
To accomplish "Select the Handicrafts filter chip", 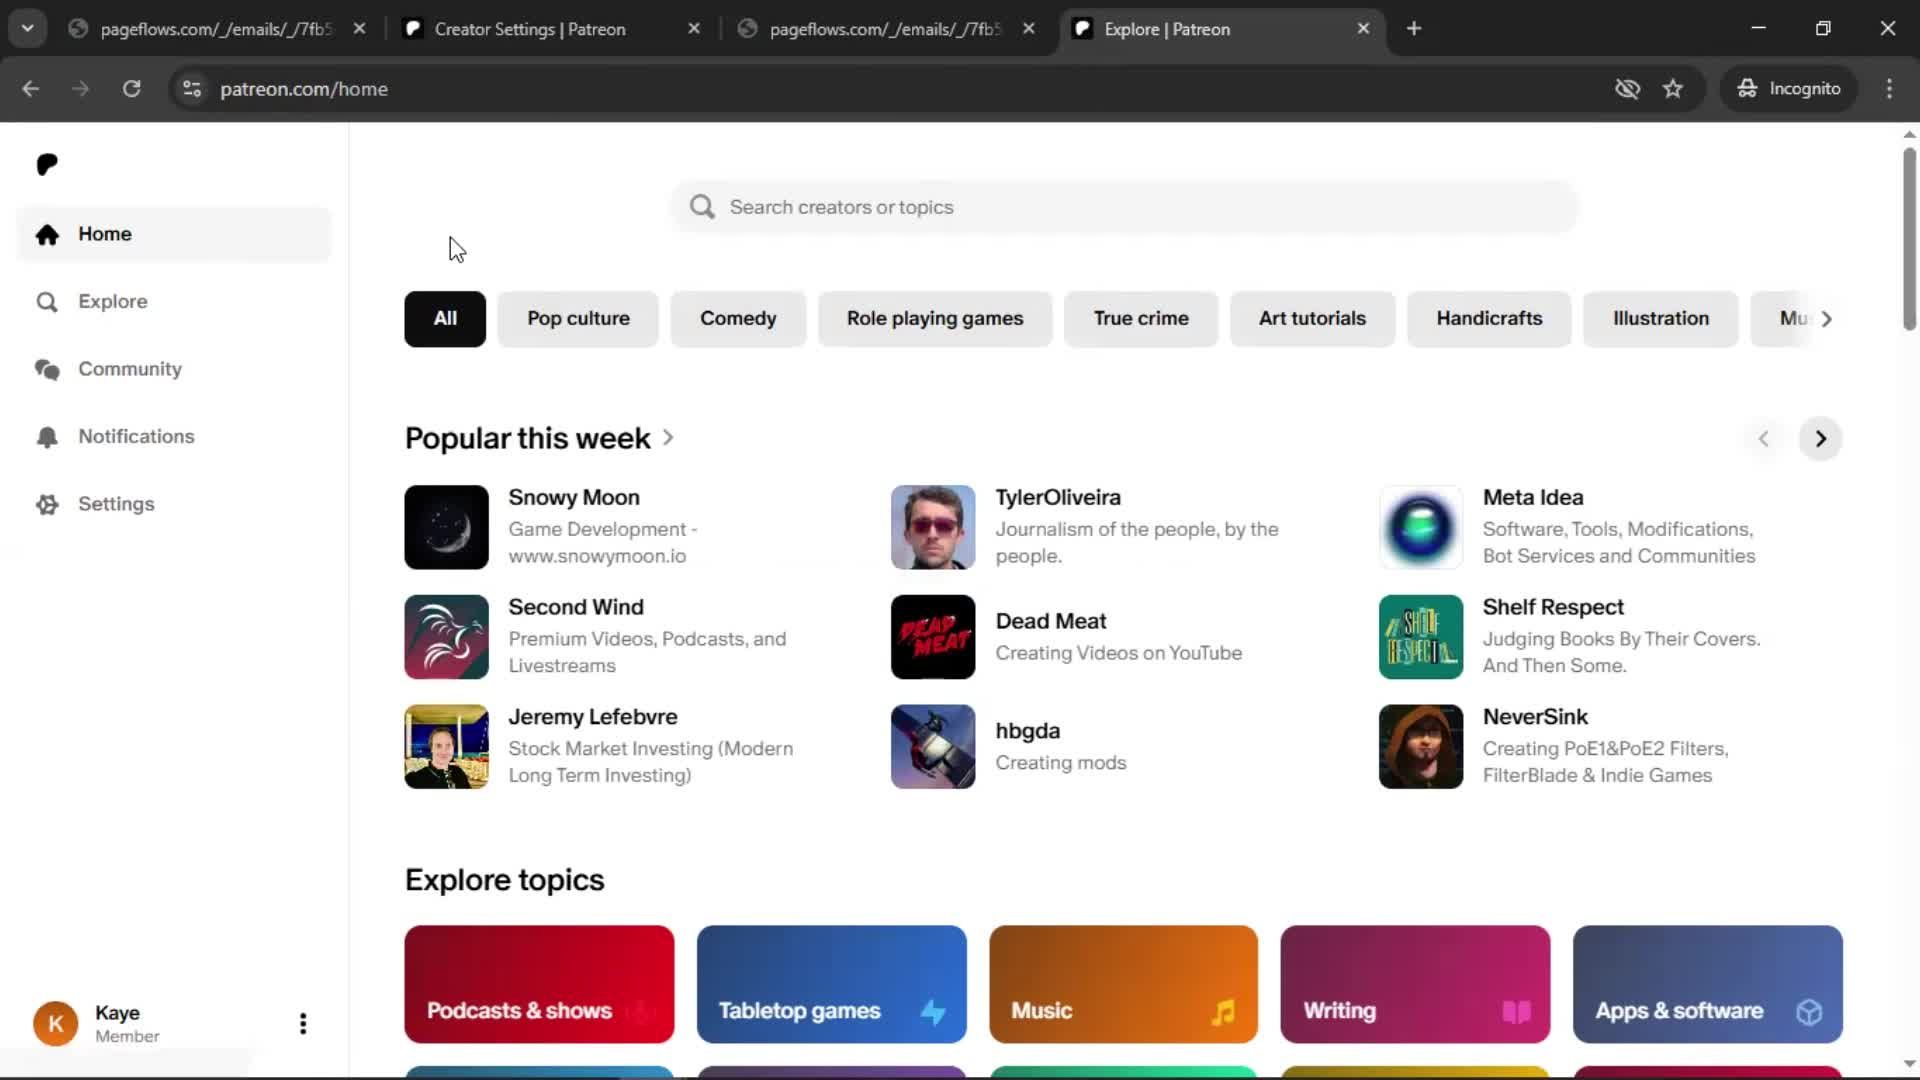I will click(1489, 319).
